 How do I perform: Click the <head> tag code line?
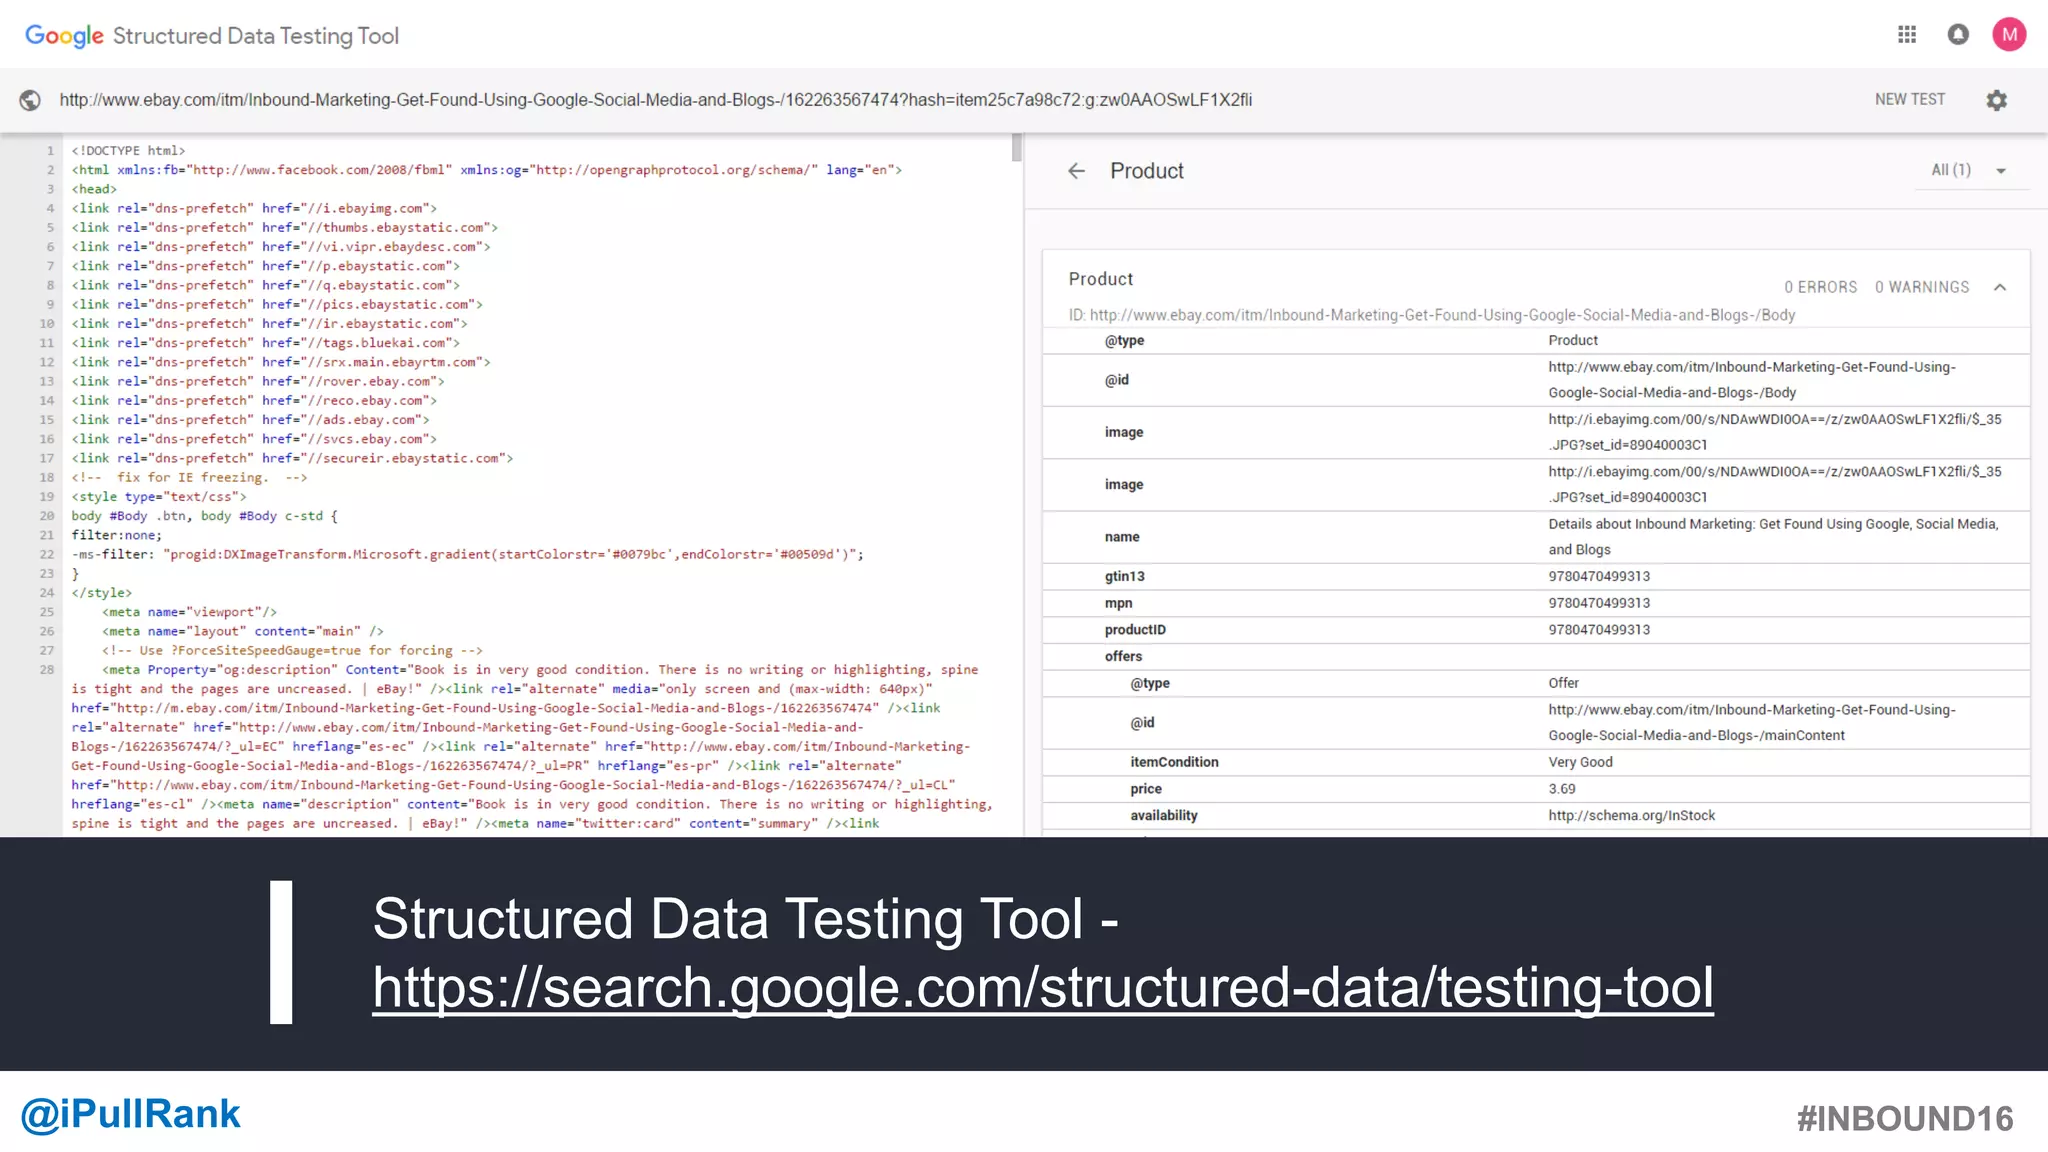[x=94, y=189]
